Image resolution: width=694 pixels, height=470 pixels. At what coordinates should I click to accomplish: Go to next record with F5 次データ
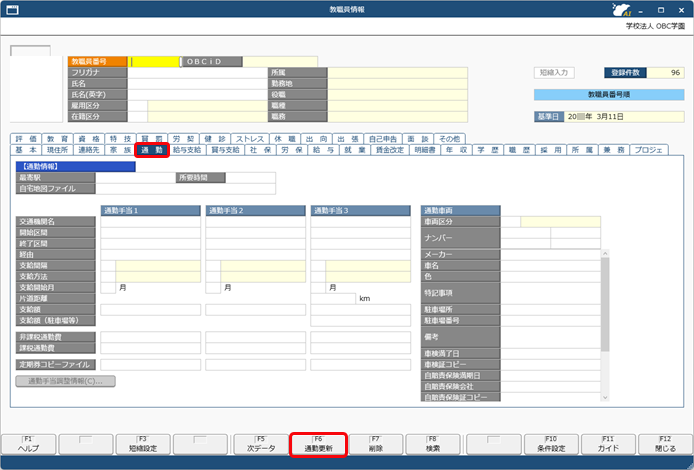coord(260,444)
